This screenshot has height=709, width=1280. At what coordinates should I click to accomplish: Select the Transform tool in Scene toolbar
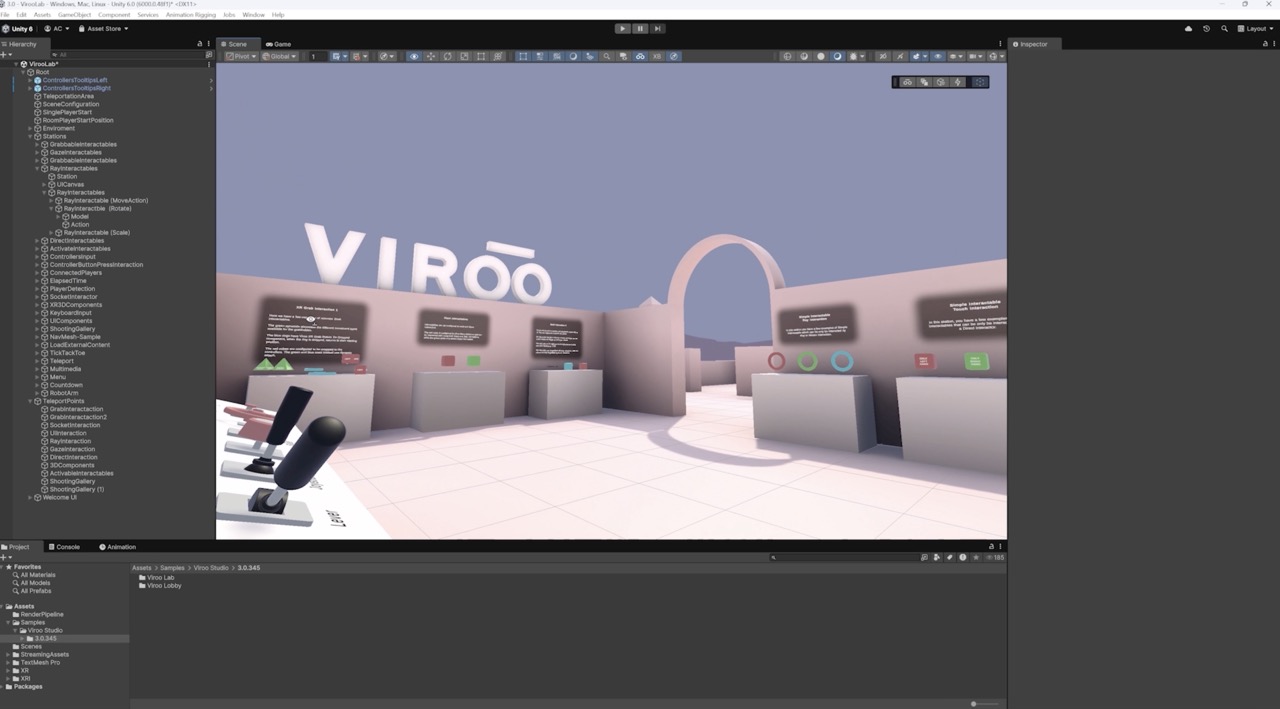[498, 56]
